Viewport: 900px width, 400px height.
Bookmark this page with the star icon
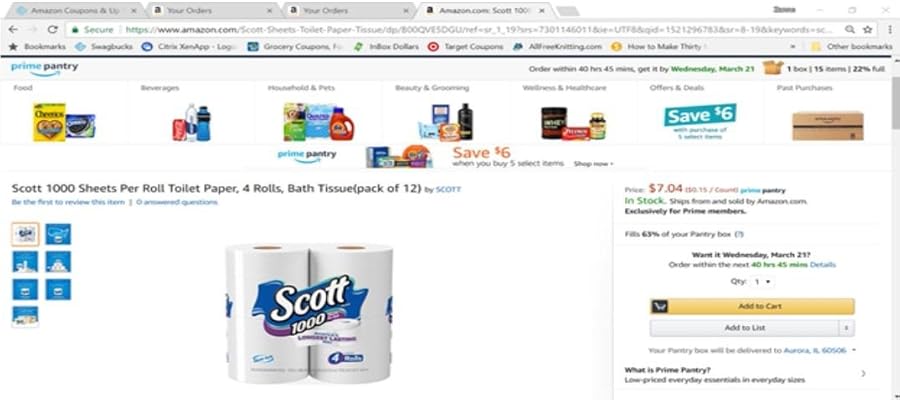coord(867,29)
